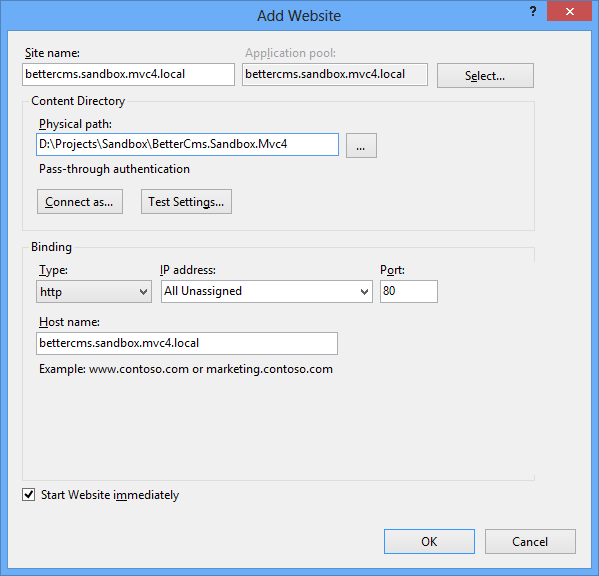Open Connect as settings
Screen dimensions: 599x576
coord(80,201)
